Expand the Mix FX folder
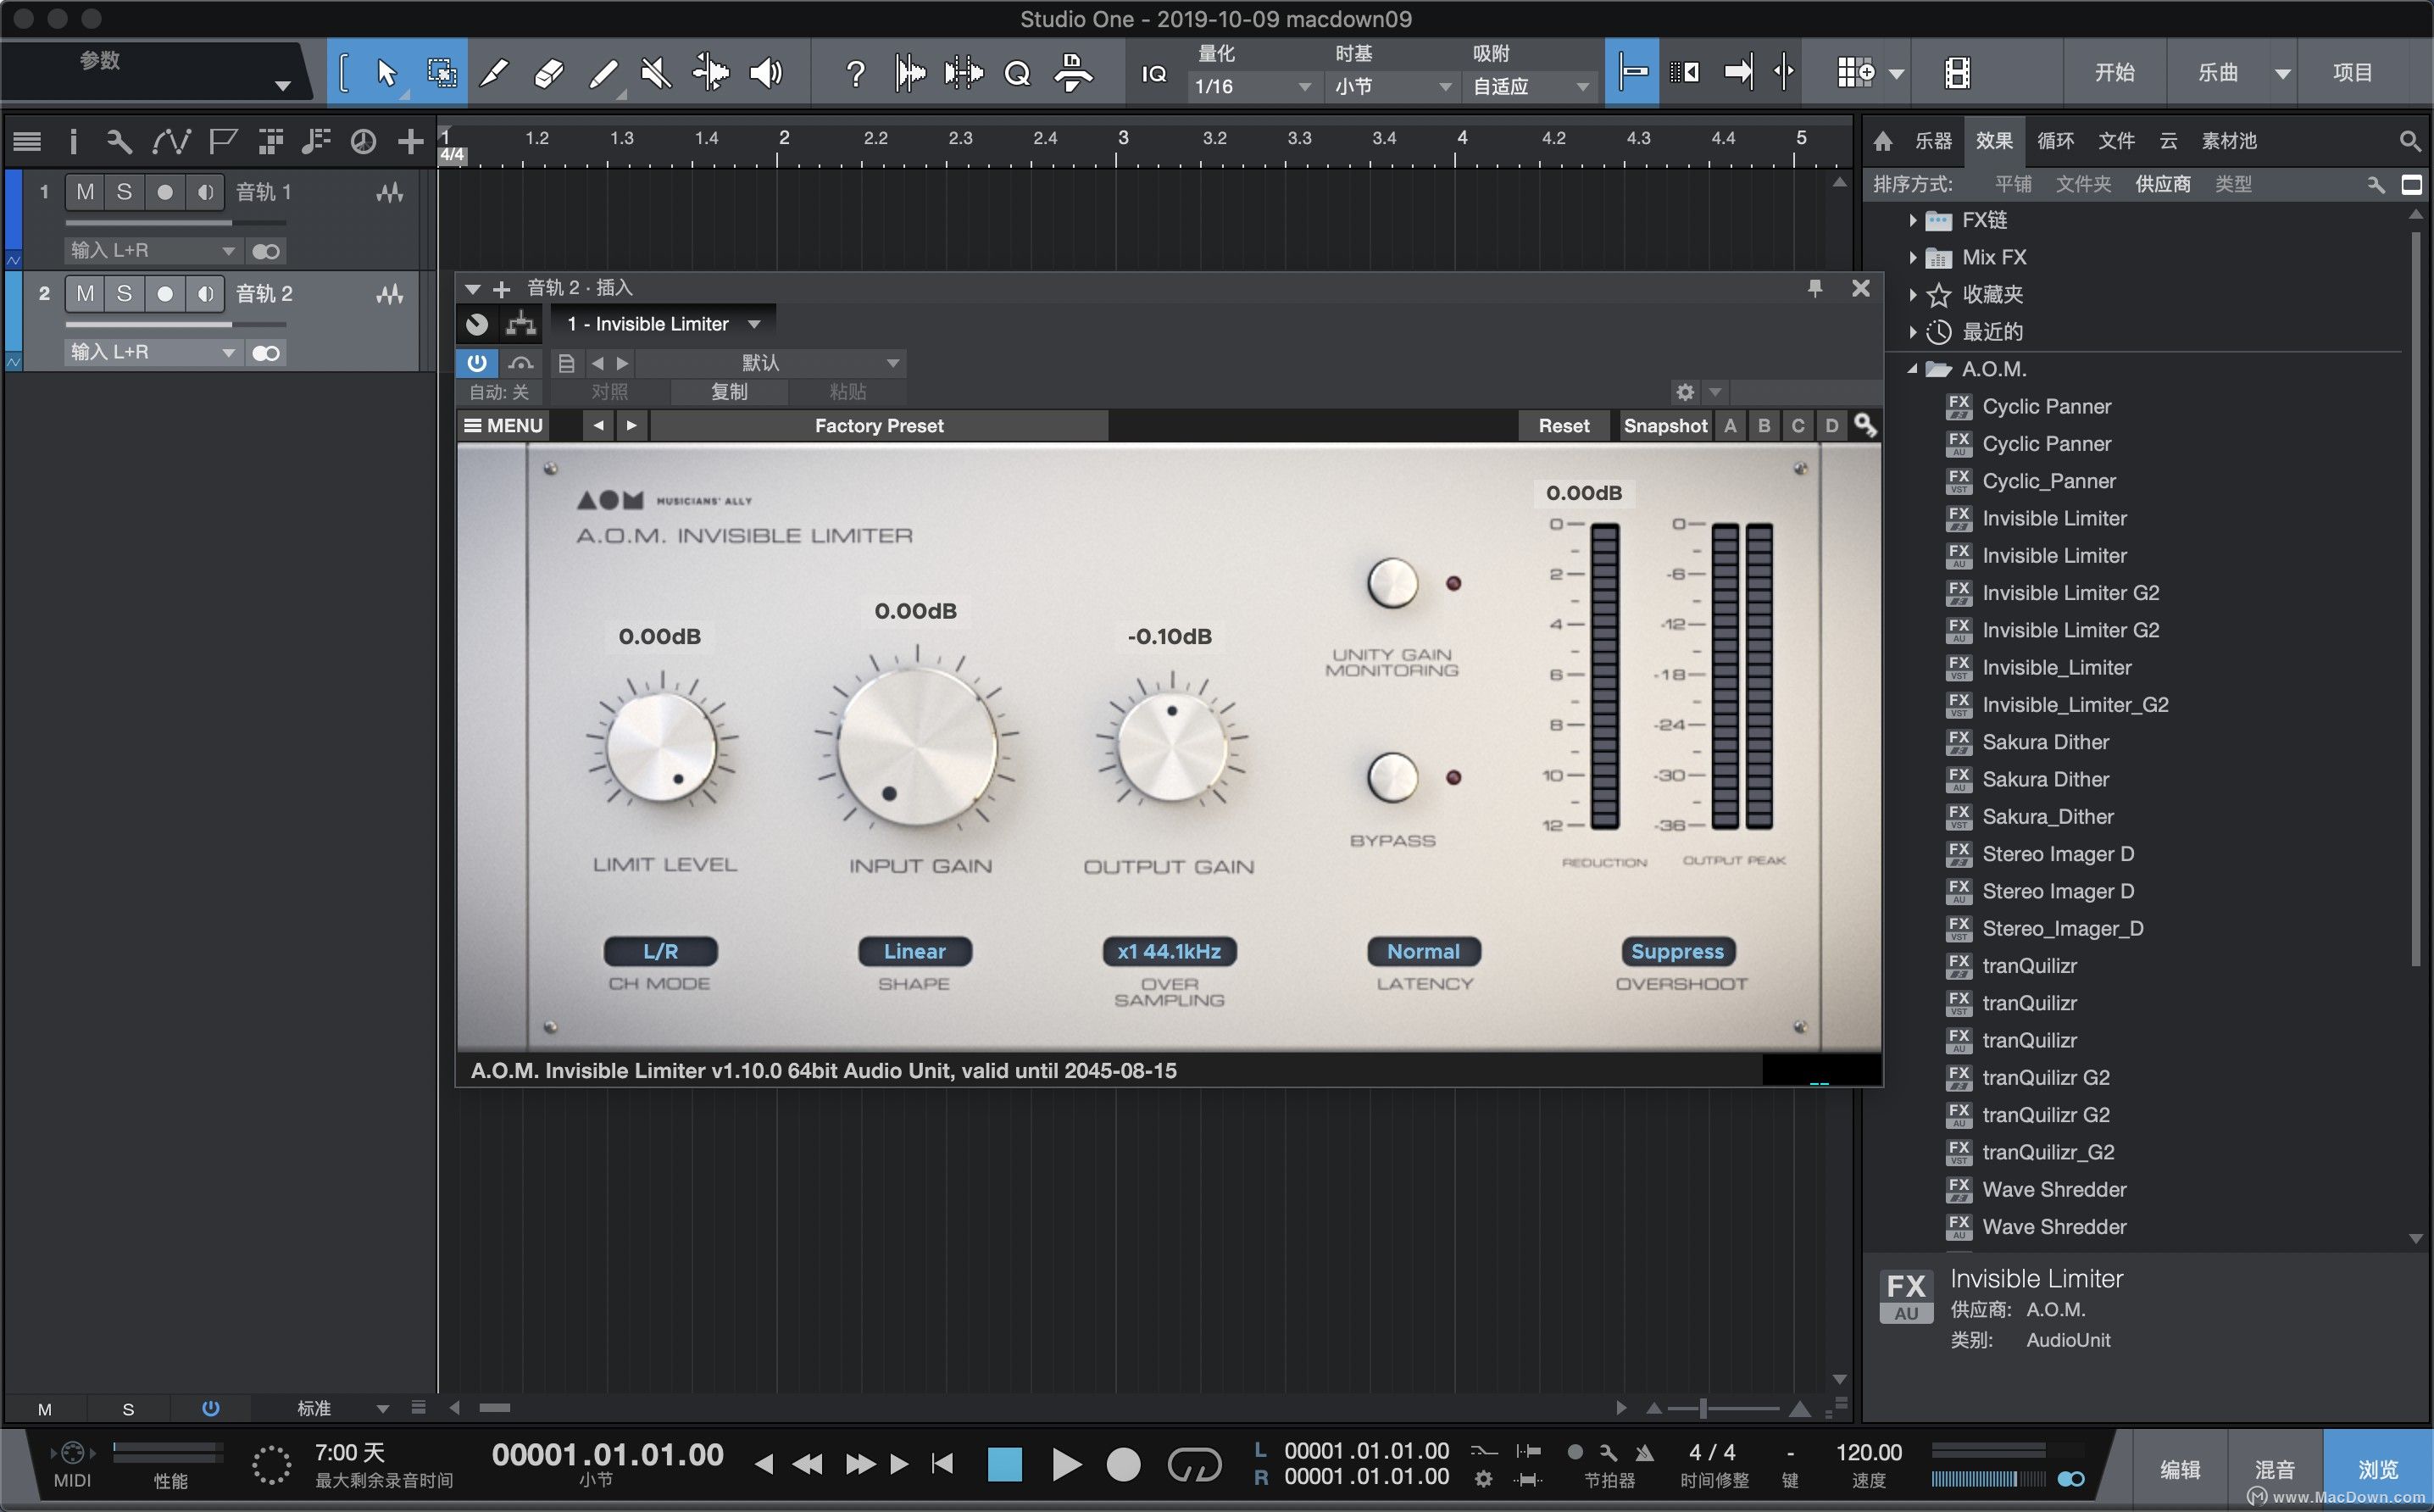This screenshot has height=1512, width=2434. pyautogui.click(x=1912, y=258)
